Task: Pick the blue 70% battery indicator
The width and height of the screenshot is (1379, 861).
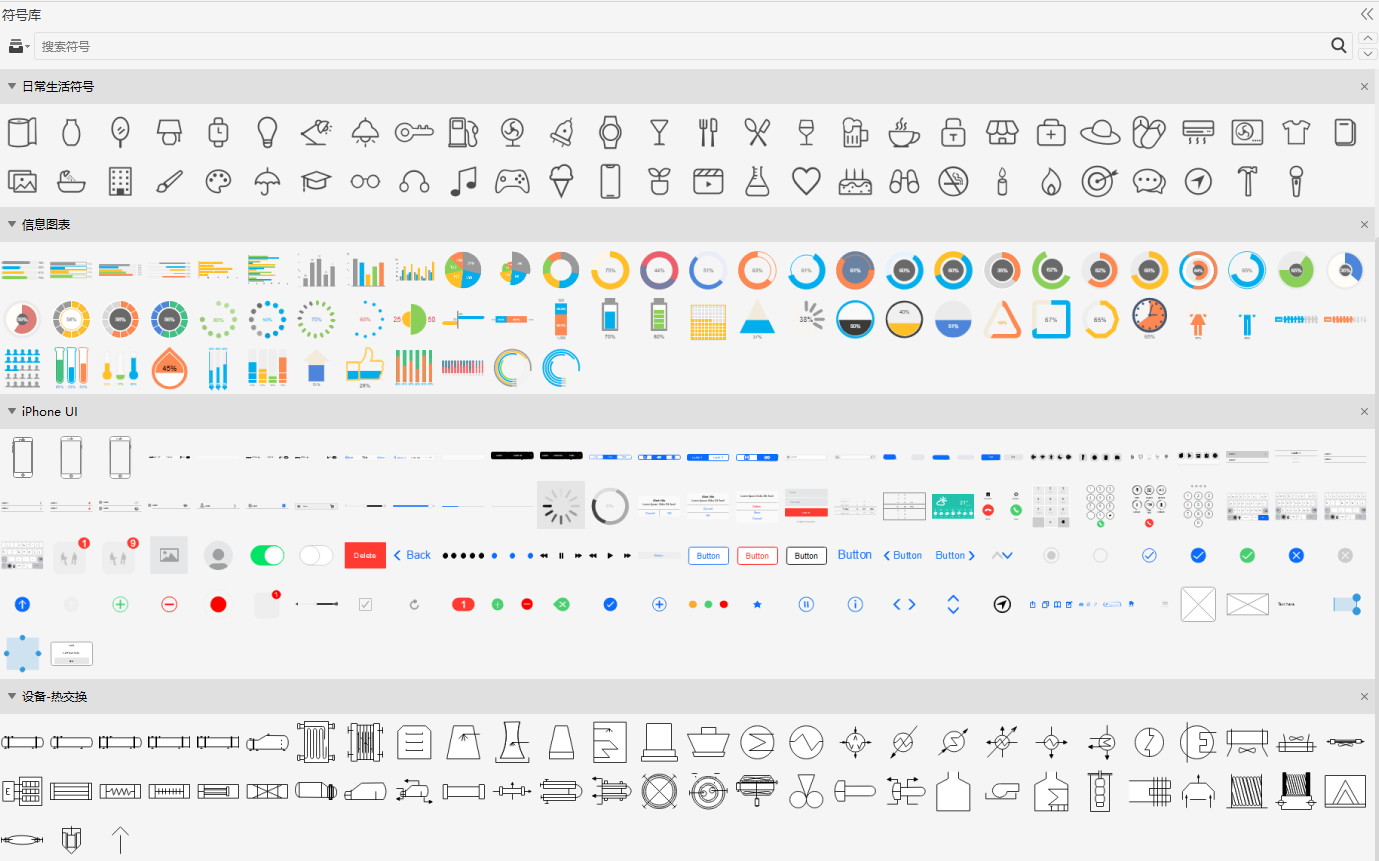Action: (x=610, y=318)
